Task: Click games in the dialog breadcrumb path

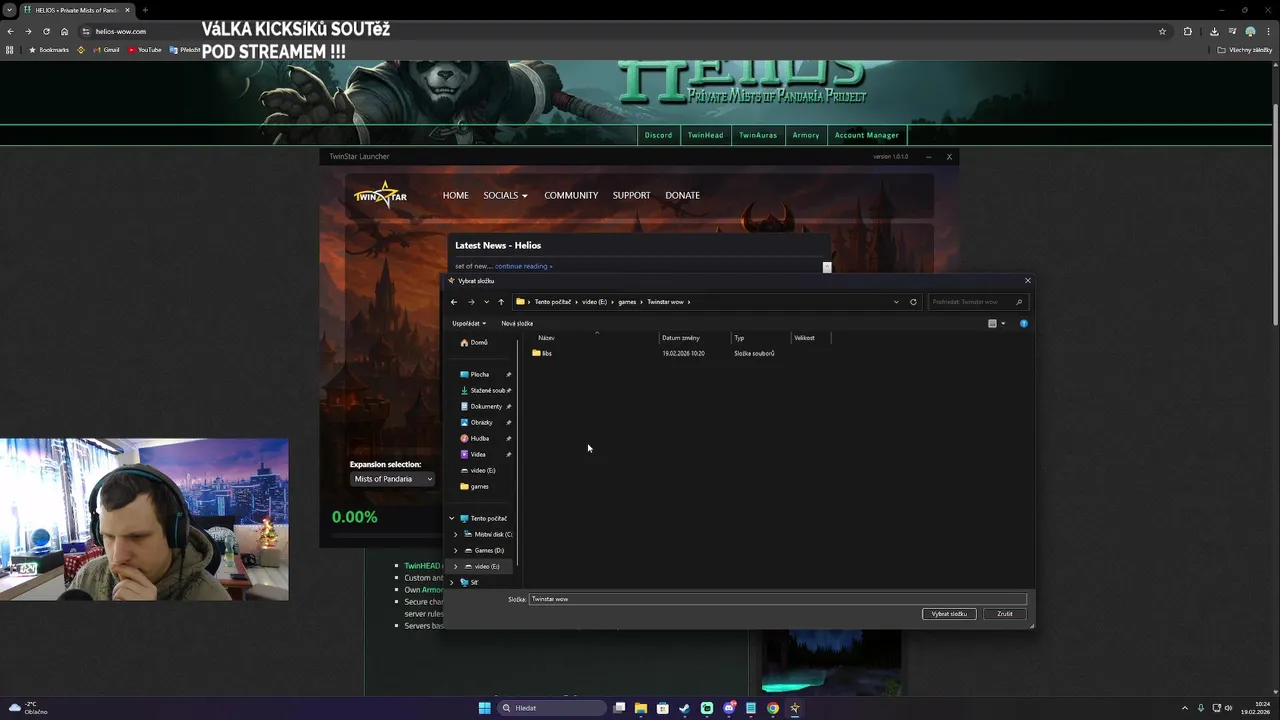Action: 627,302
